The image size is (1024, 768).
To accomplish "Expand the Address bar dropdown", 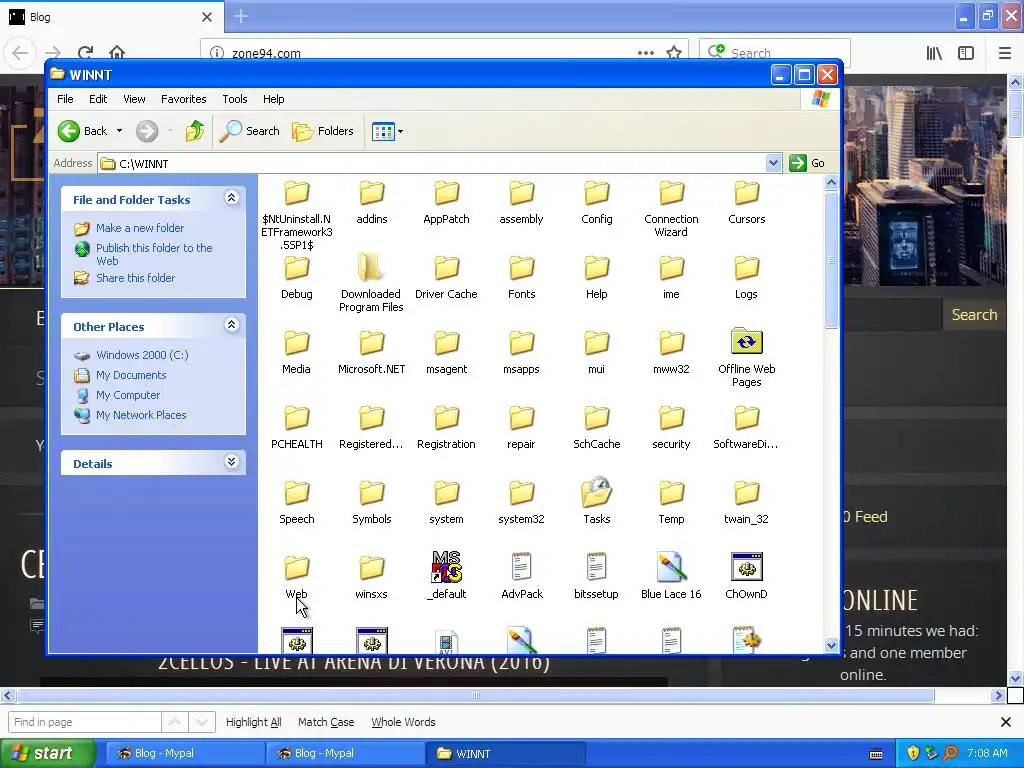I will [x=773, y=163].
